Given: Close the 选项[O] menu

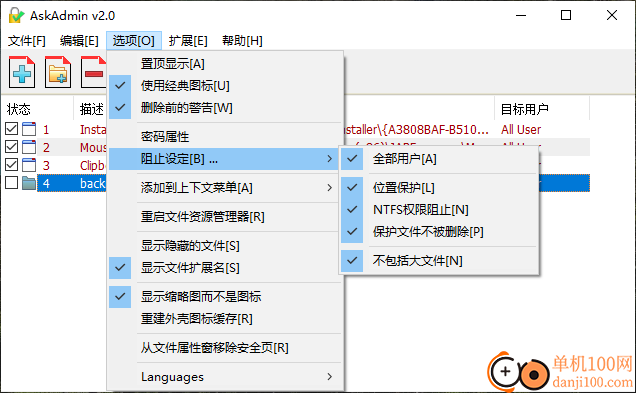Looking at the screenshot, I should pyautogui.click(x=134, y=41).
